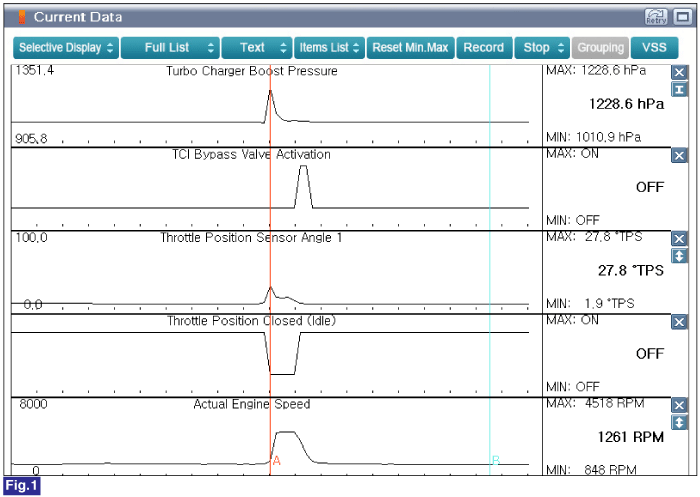Click the VSS button
The height and width of the screenshot is (497, 700).
(654, 48)
